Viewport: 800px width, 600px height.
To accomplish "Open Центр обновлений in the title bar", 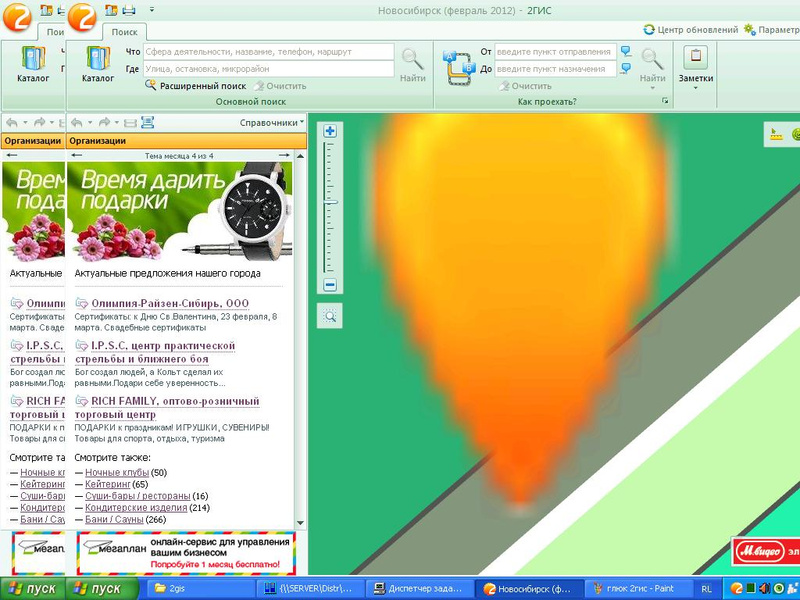I will click(x=691, y=30).
